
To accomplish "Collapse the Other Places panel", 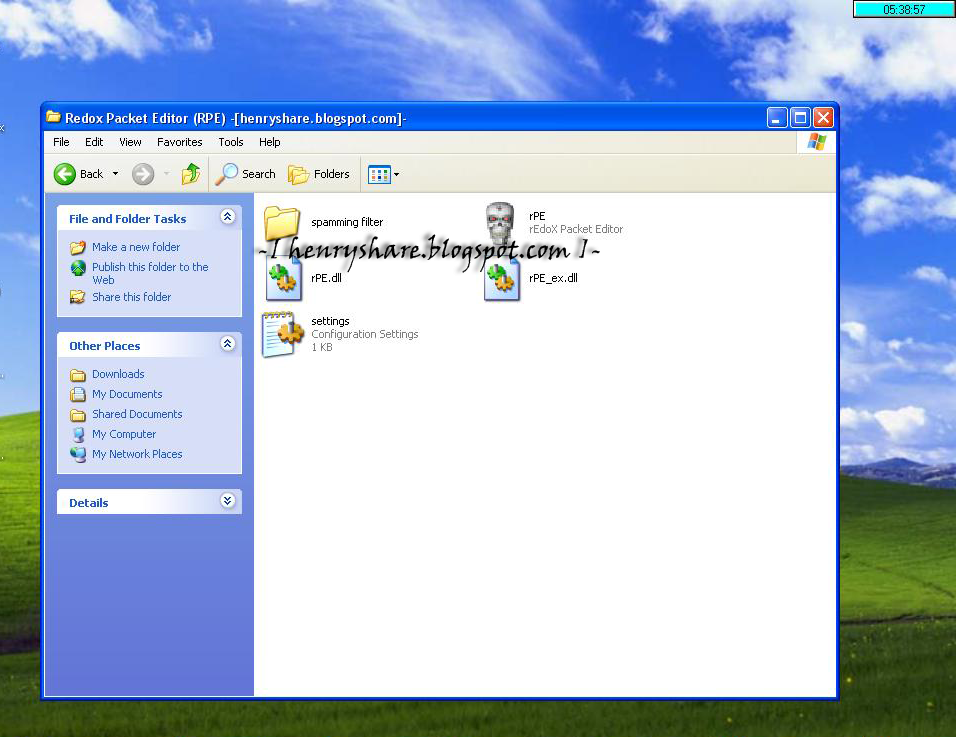I will click(x=228, y=344).
